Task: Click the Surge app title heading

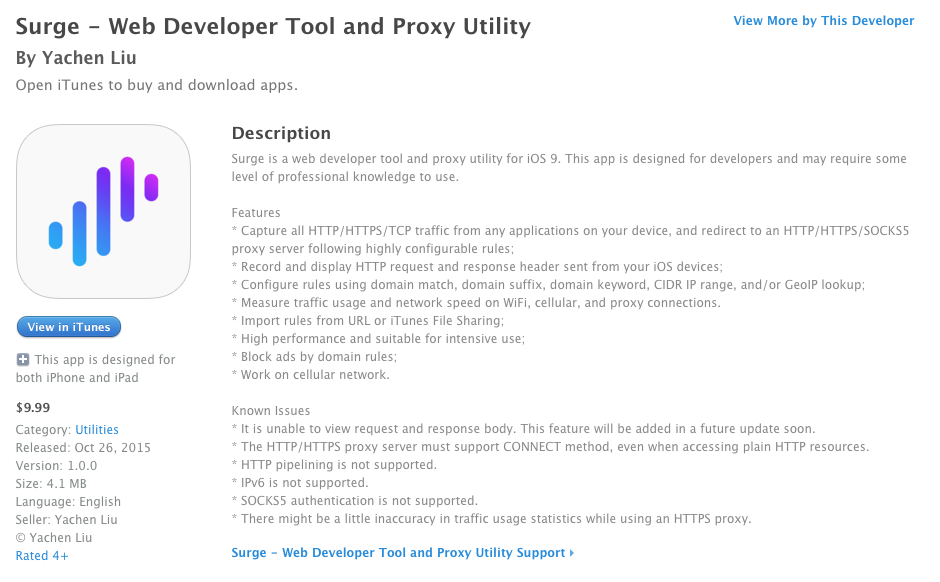Action: pyautogui.click(x=273, y=26)
